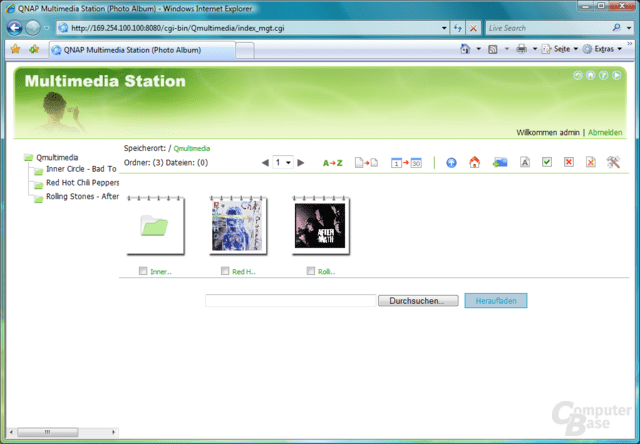Open the Rolli.. album link
640x444 pixels.
[327, 272]
